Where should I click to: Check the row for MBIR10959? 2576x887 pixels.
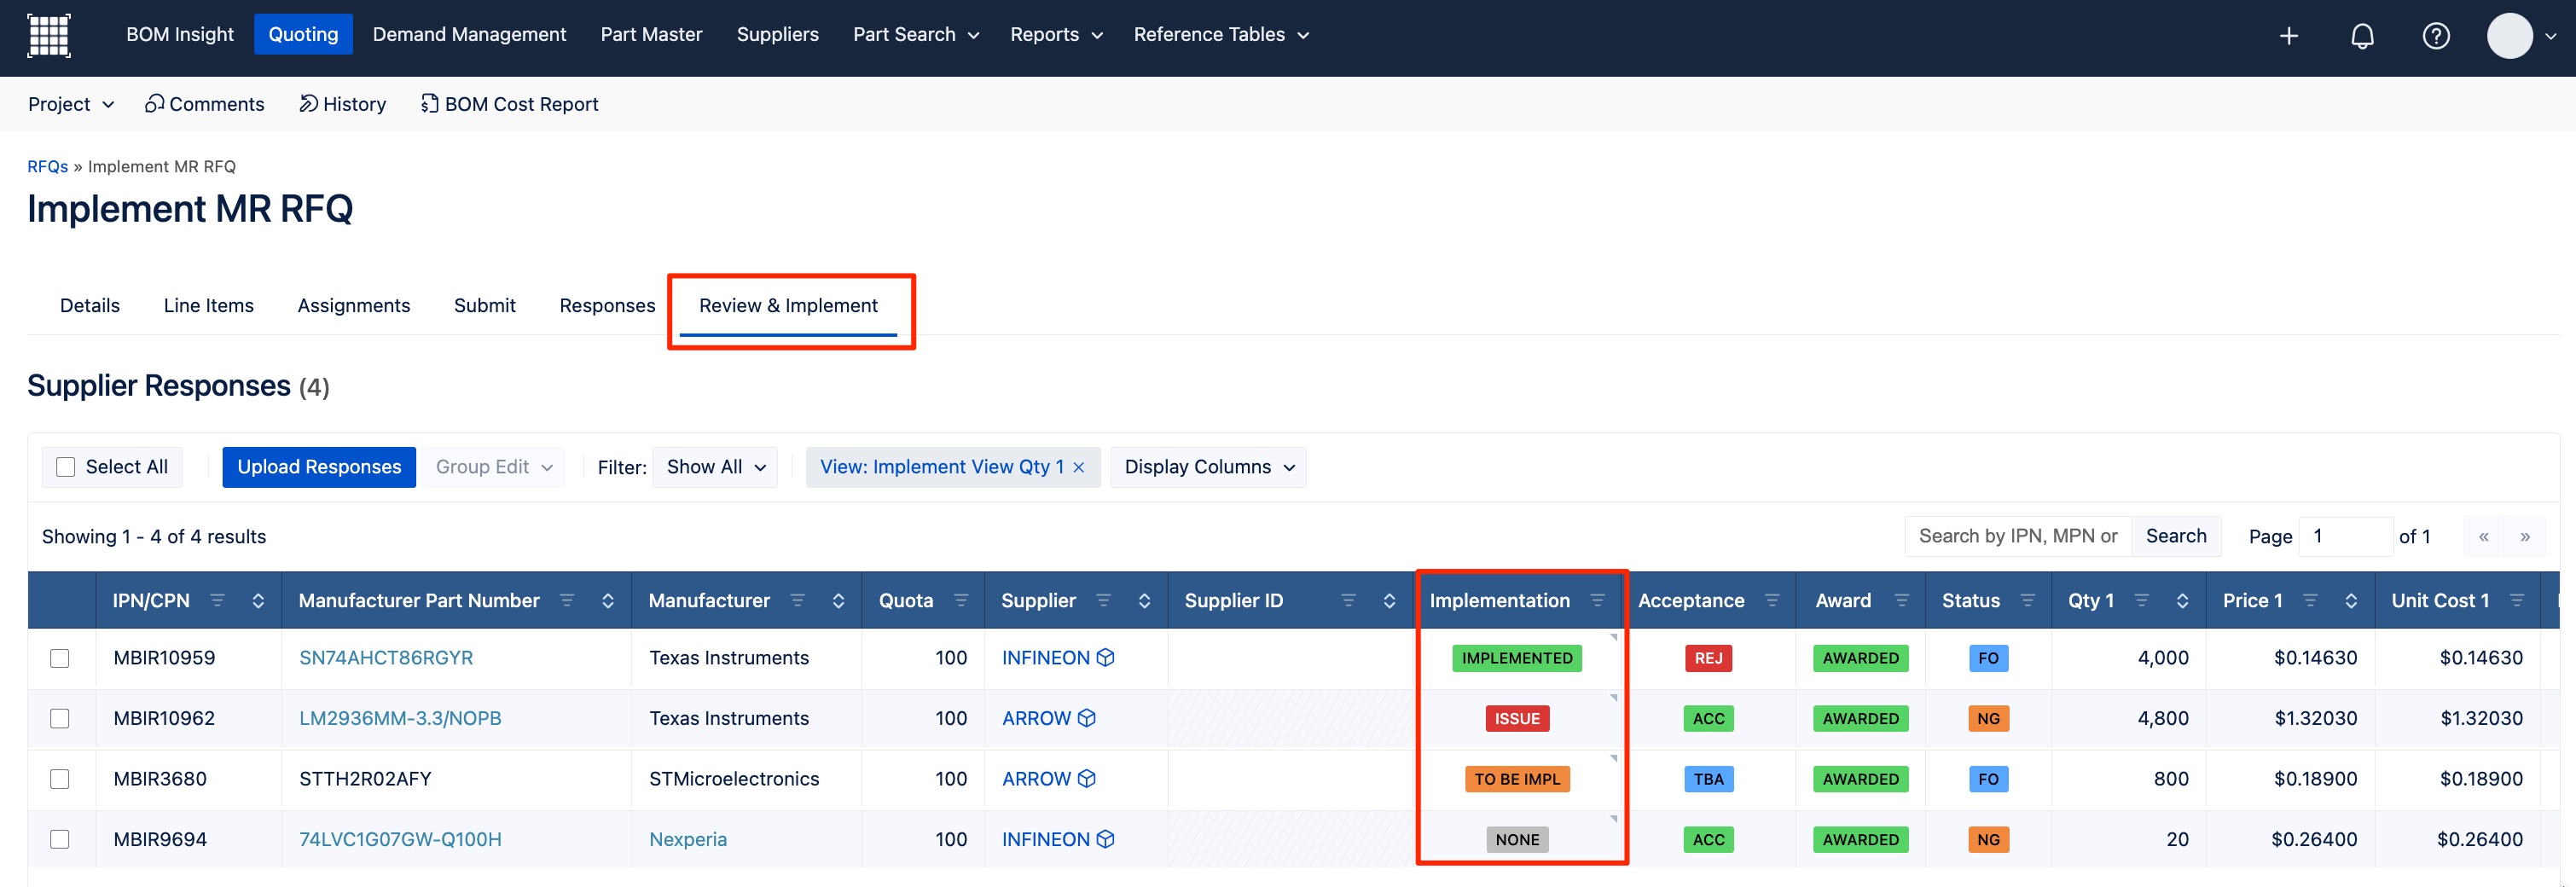[60, 658]
